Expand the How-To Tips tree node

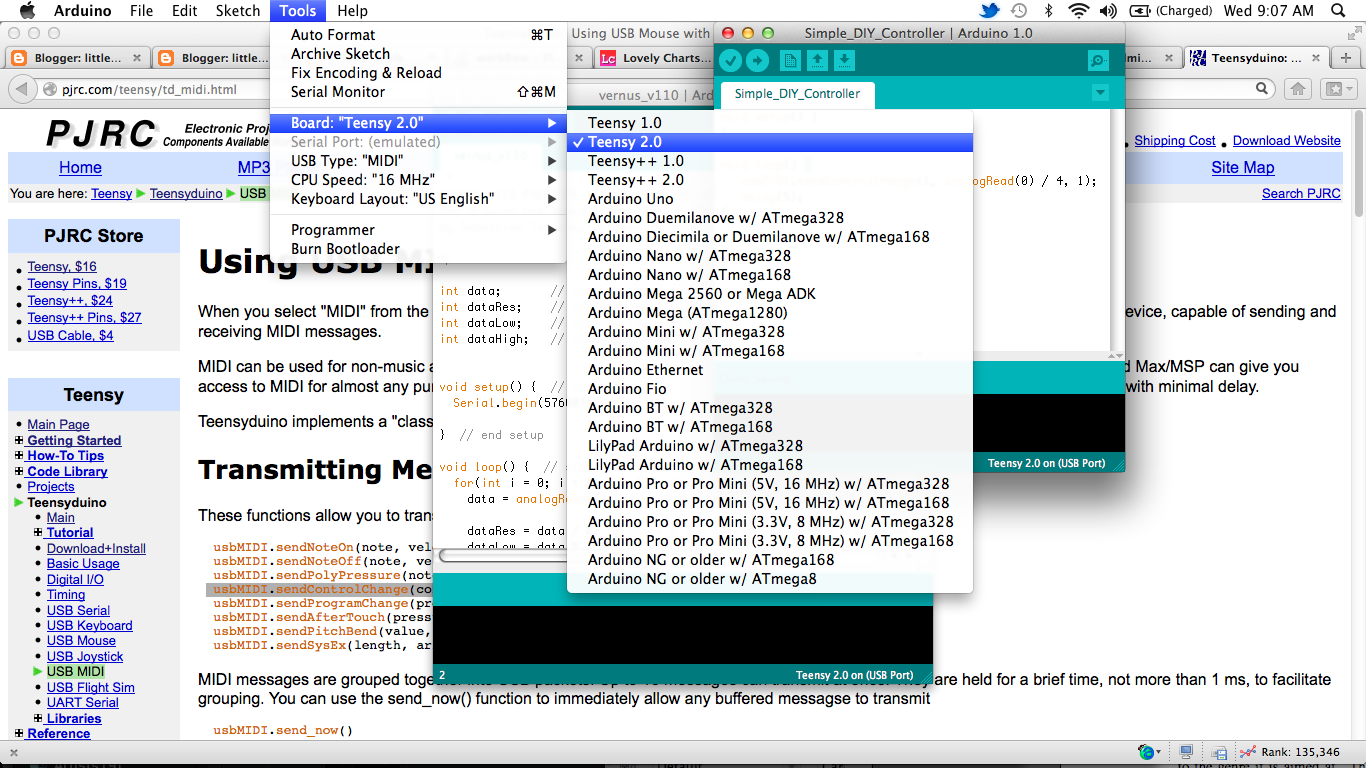coord(20,456)
